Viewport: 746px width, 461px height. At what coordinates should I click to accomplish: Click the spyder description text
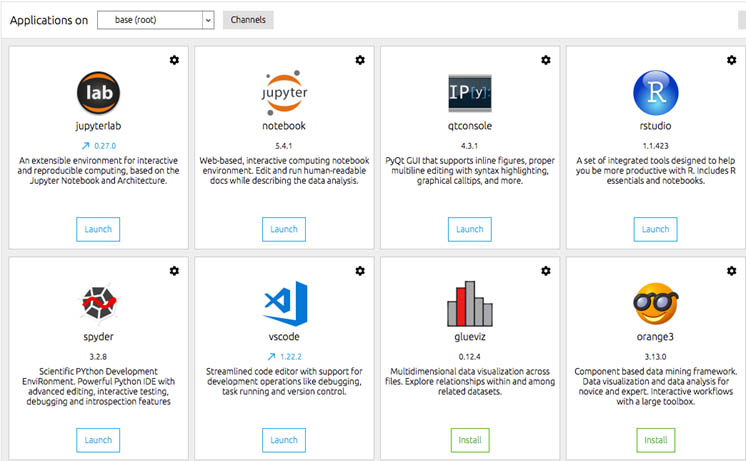coord(98,386)
